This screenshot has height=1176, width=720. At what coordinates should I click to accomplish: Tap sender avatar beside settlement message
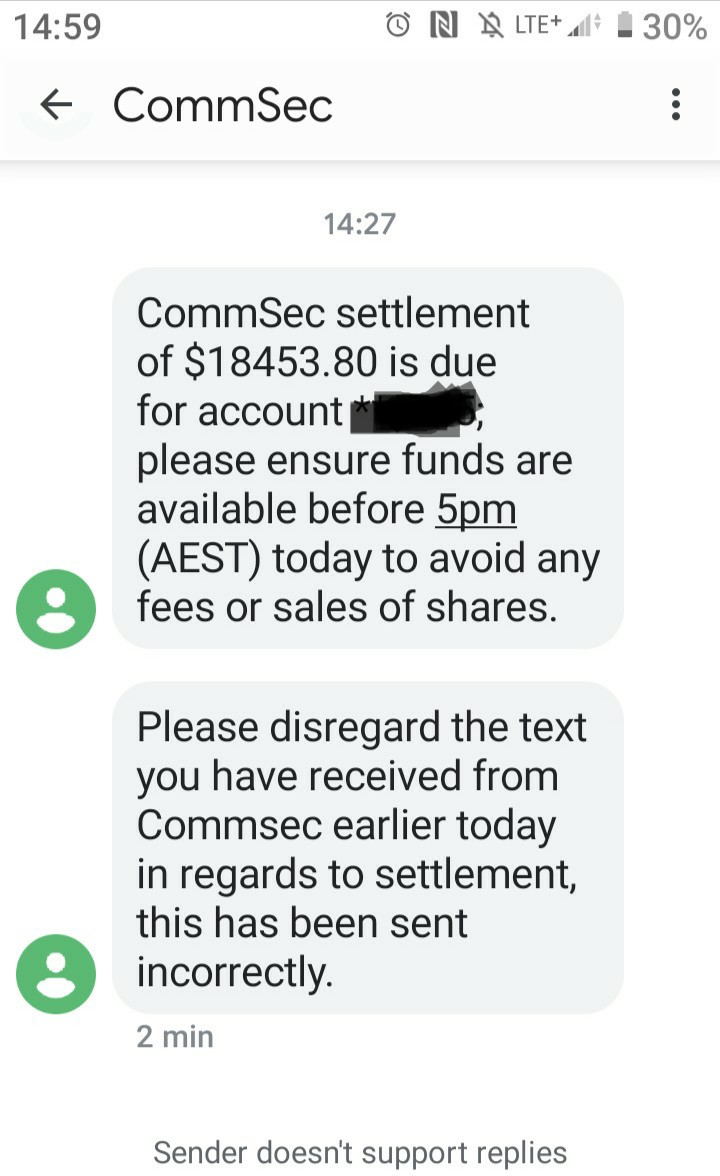(x=56, y=609)
